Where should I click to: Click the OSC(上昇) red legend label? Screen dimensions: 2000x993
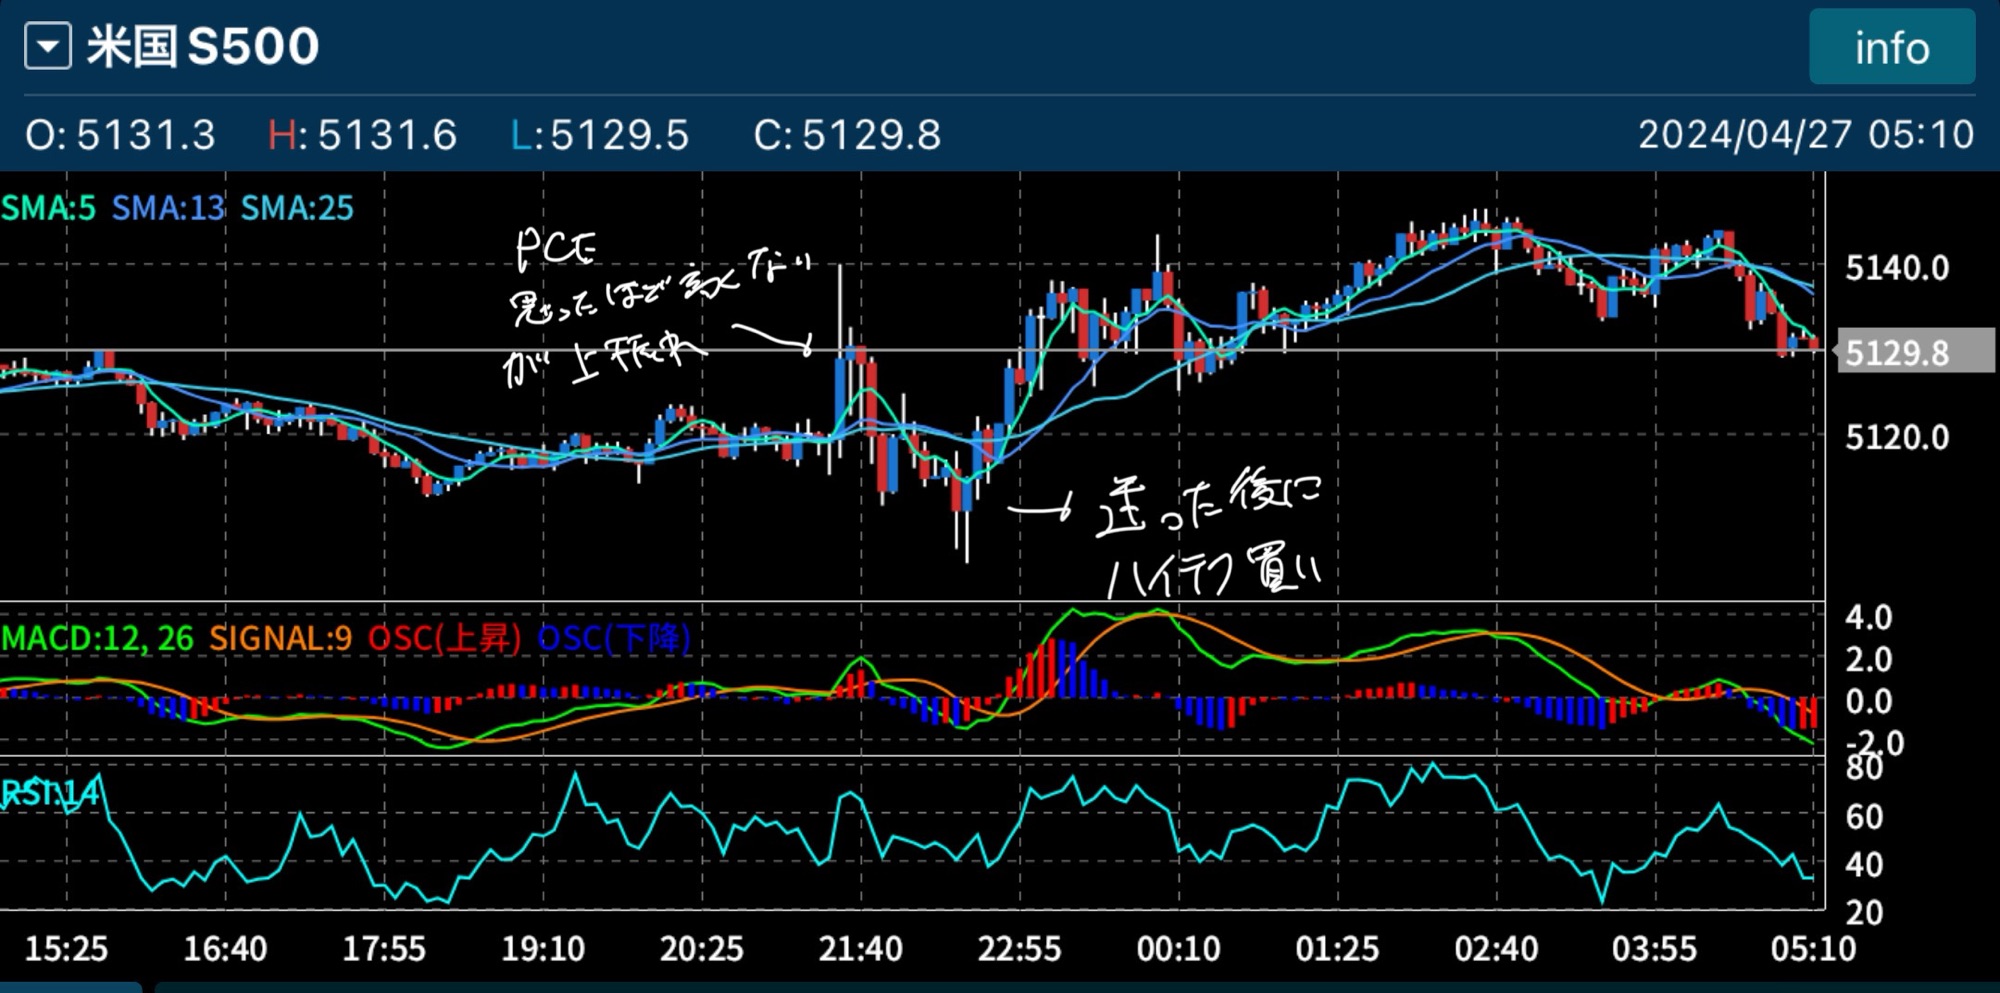point(444,638)
